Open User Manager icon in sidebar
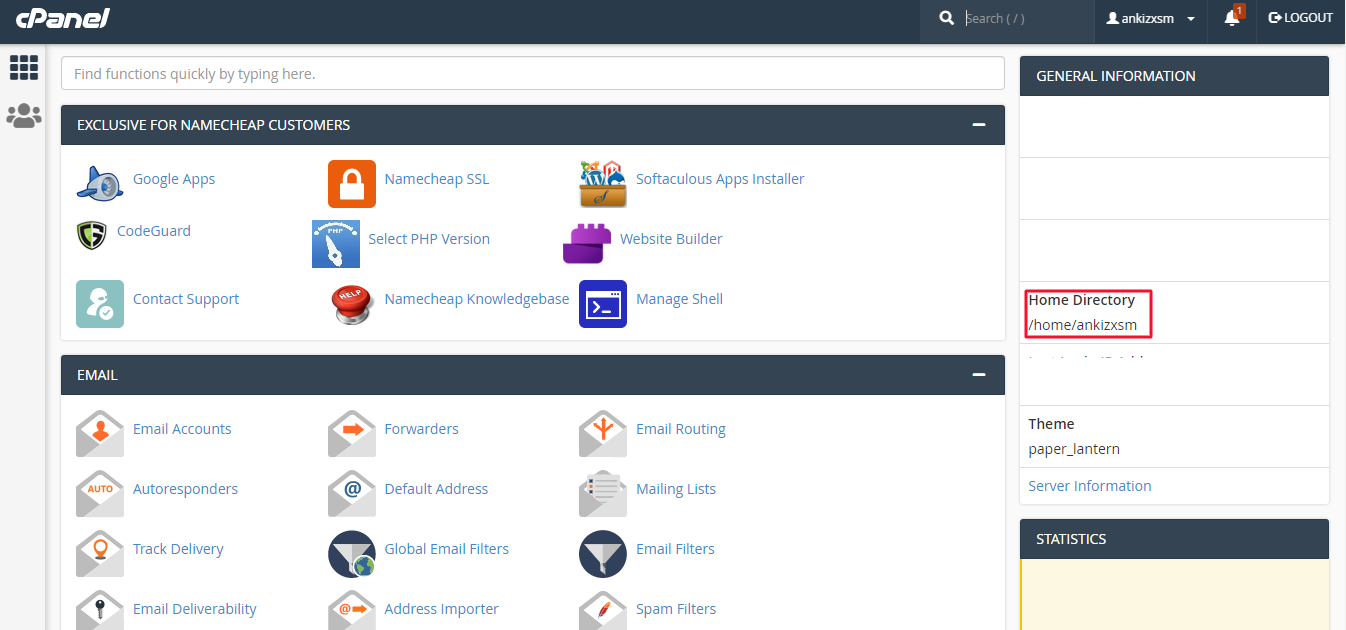This screenshot has width=1346, height=630. pyautogui.click(x=24, y=116)
